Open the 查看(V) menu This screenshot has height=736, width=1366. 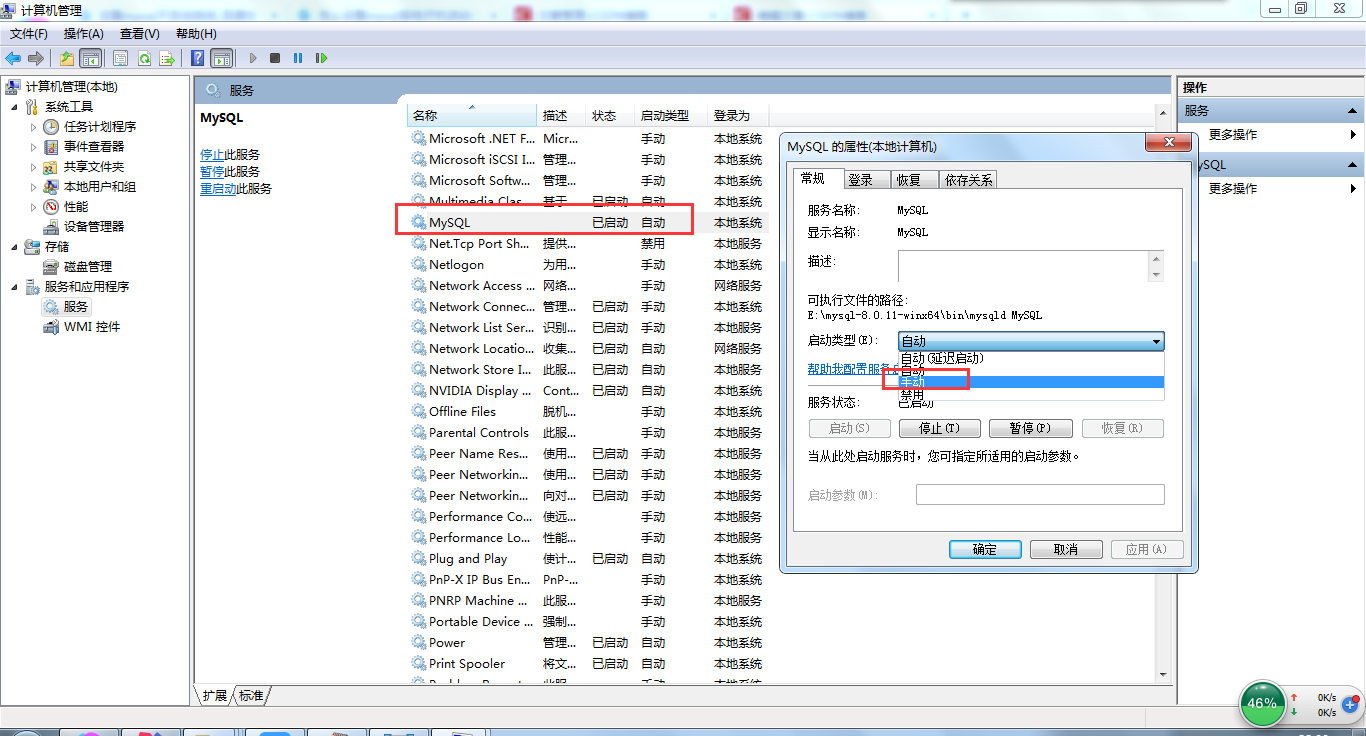click(x=139, y=34)
